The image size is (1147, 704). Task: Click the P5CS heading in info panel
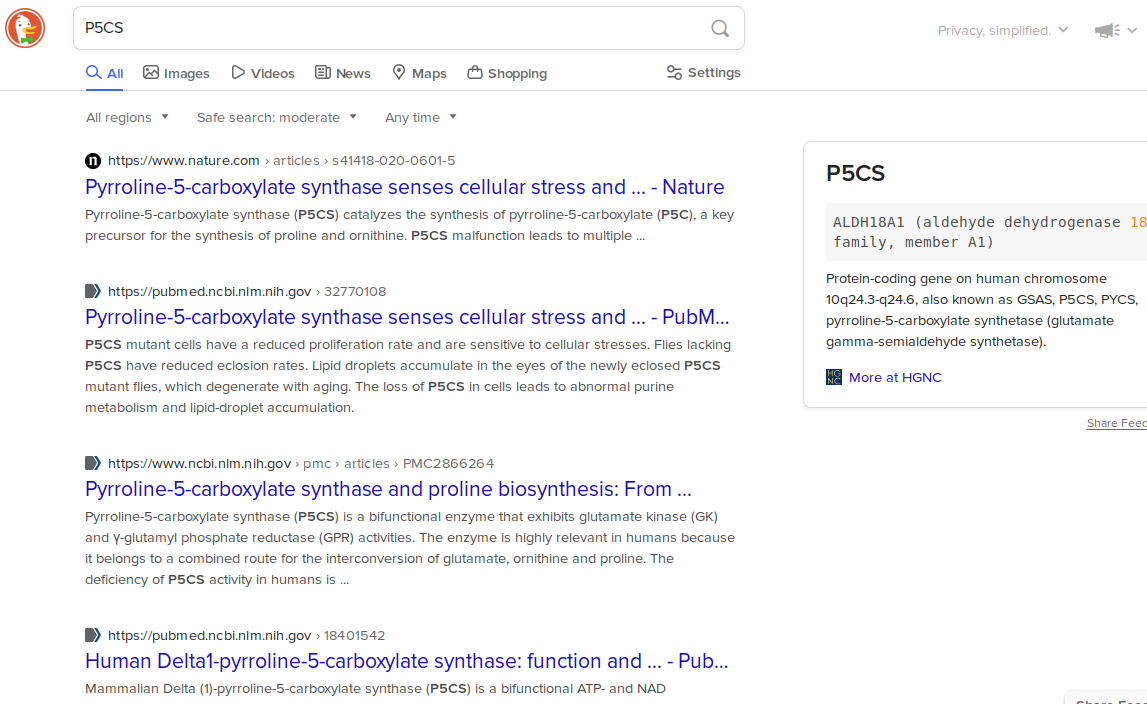[x=856, y=173]
